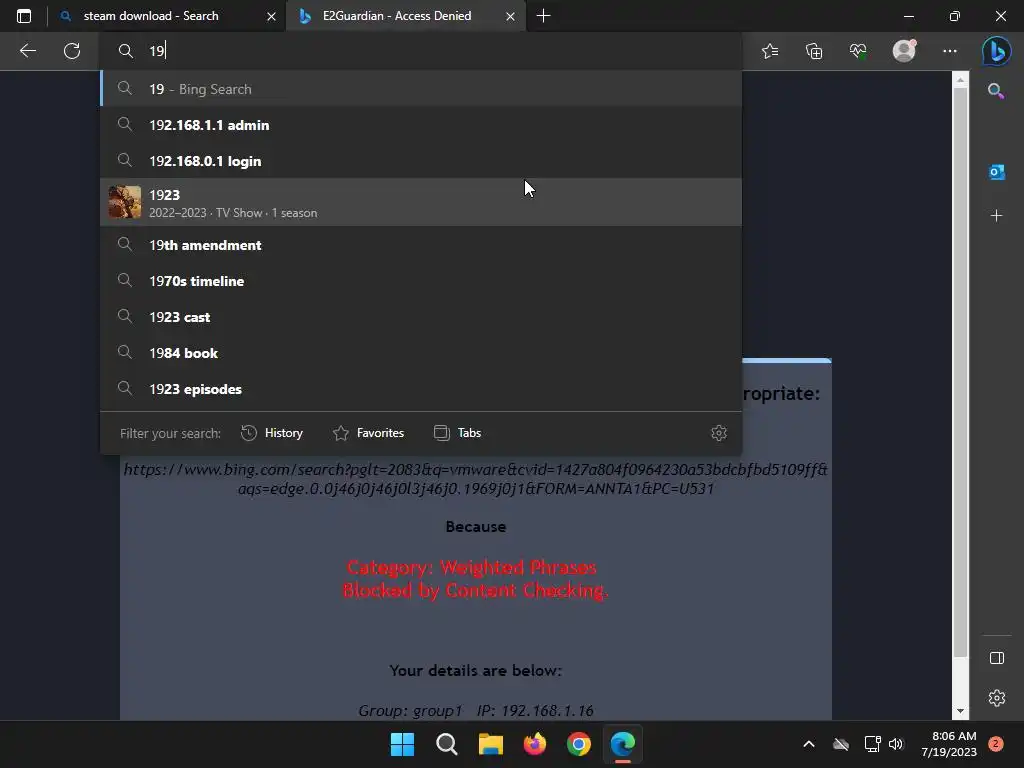The width and height of the screenshot is (1024, 768).
Task: Open Browser essentials heart icon
Action: coord(858,51)
